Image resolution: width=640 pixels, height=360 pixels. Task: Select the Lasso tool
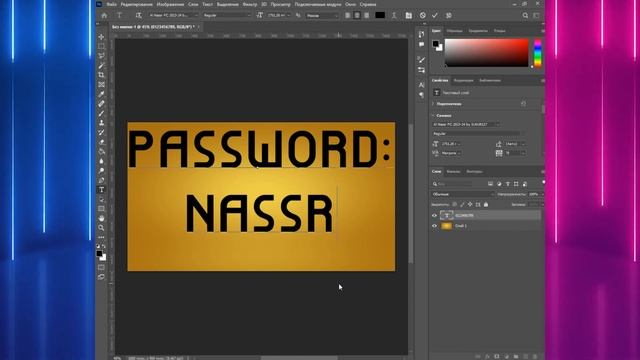[x=101, y=56]
